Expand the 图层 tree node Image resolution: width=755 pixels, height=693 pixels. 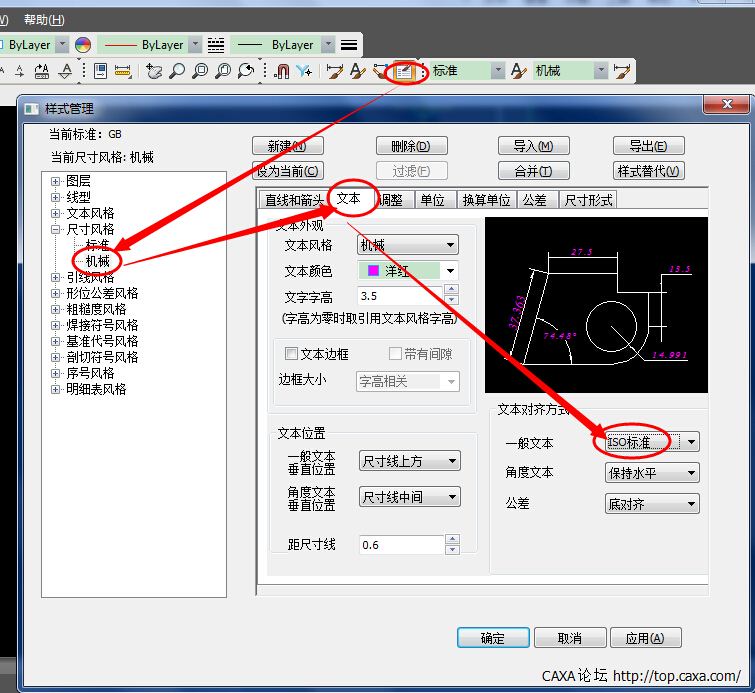coord(57,181)
